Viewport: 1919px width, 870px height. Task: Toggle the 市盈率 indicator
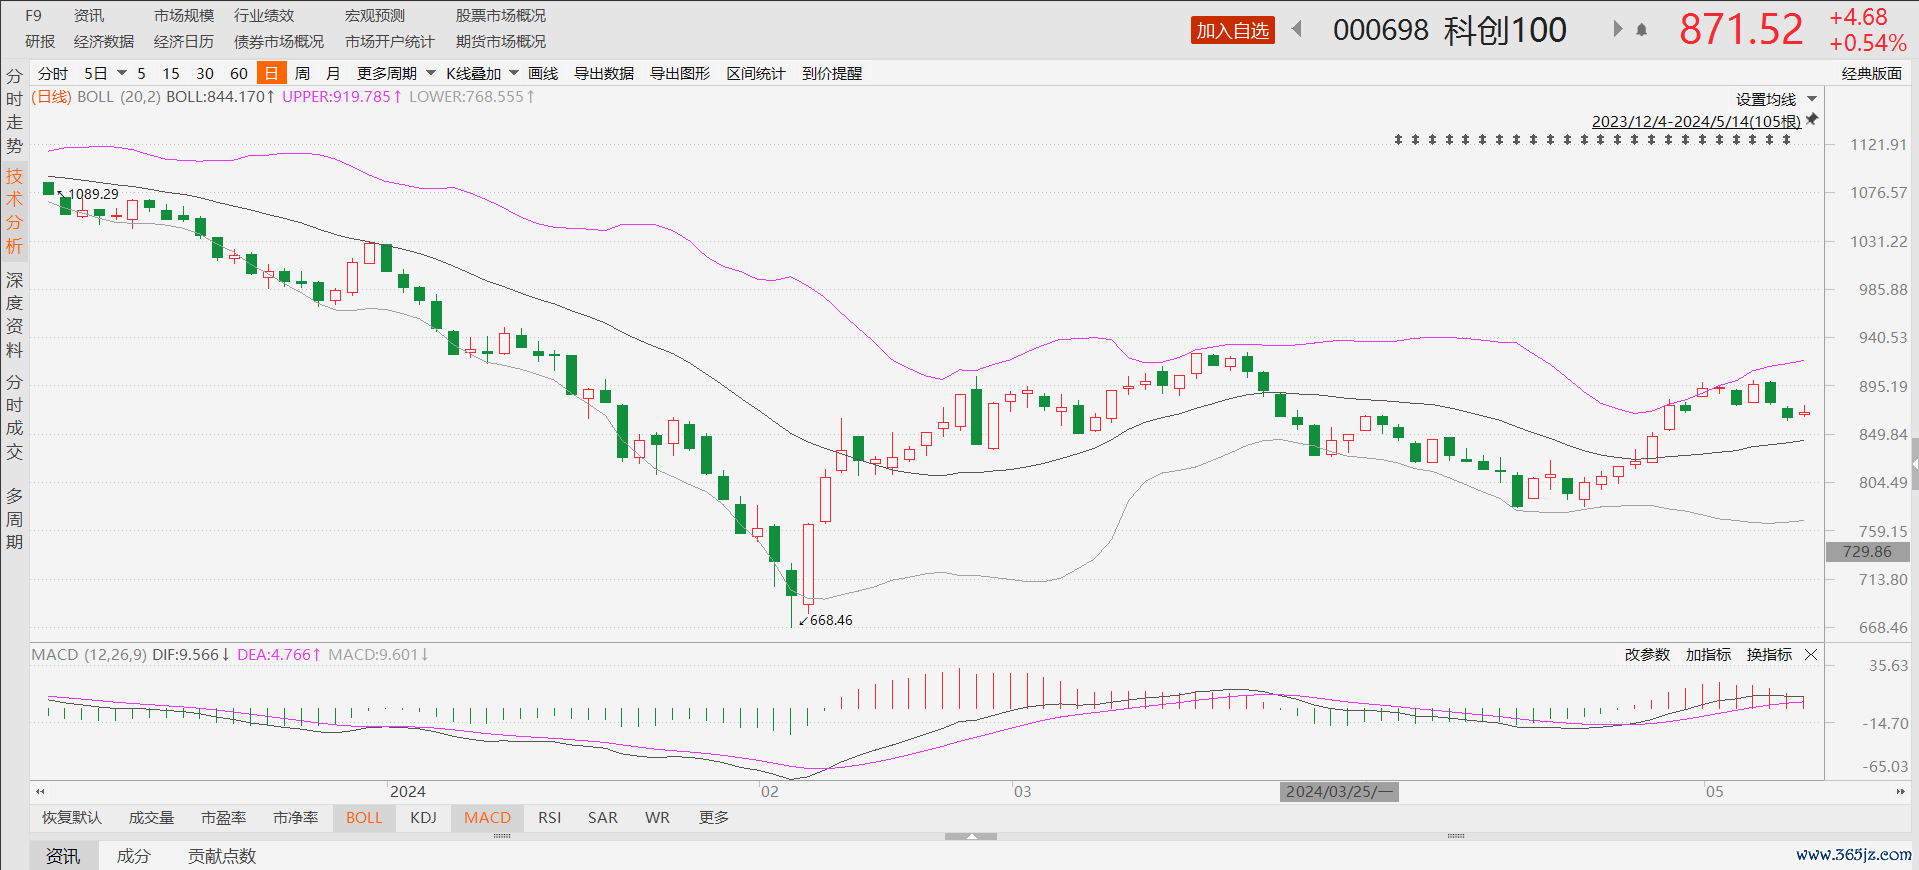223,818
